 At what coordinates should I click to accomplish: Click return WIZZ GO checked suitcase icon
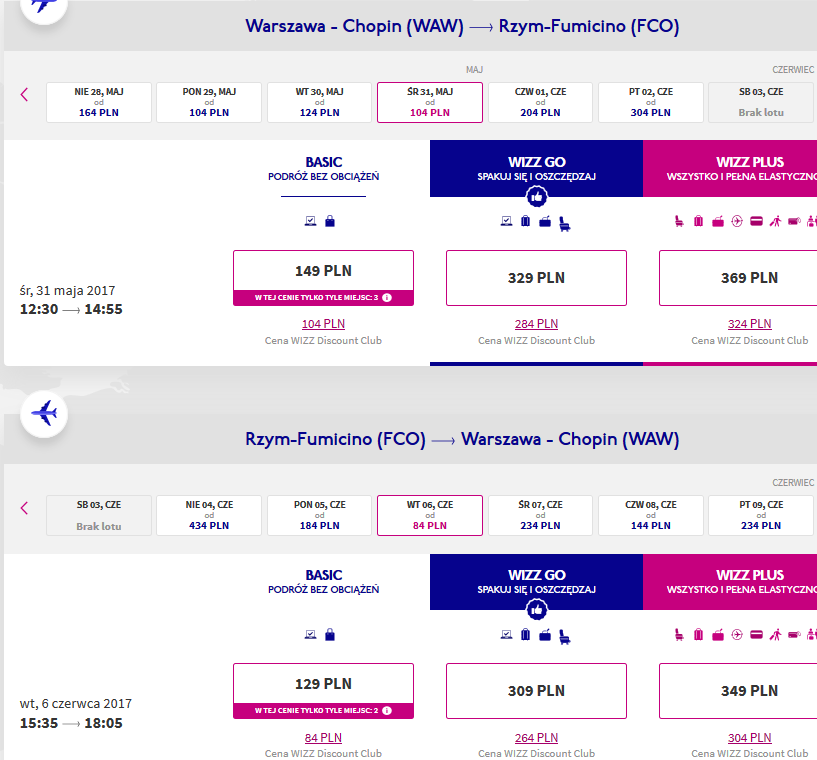click(x=526, y=634)
